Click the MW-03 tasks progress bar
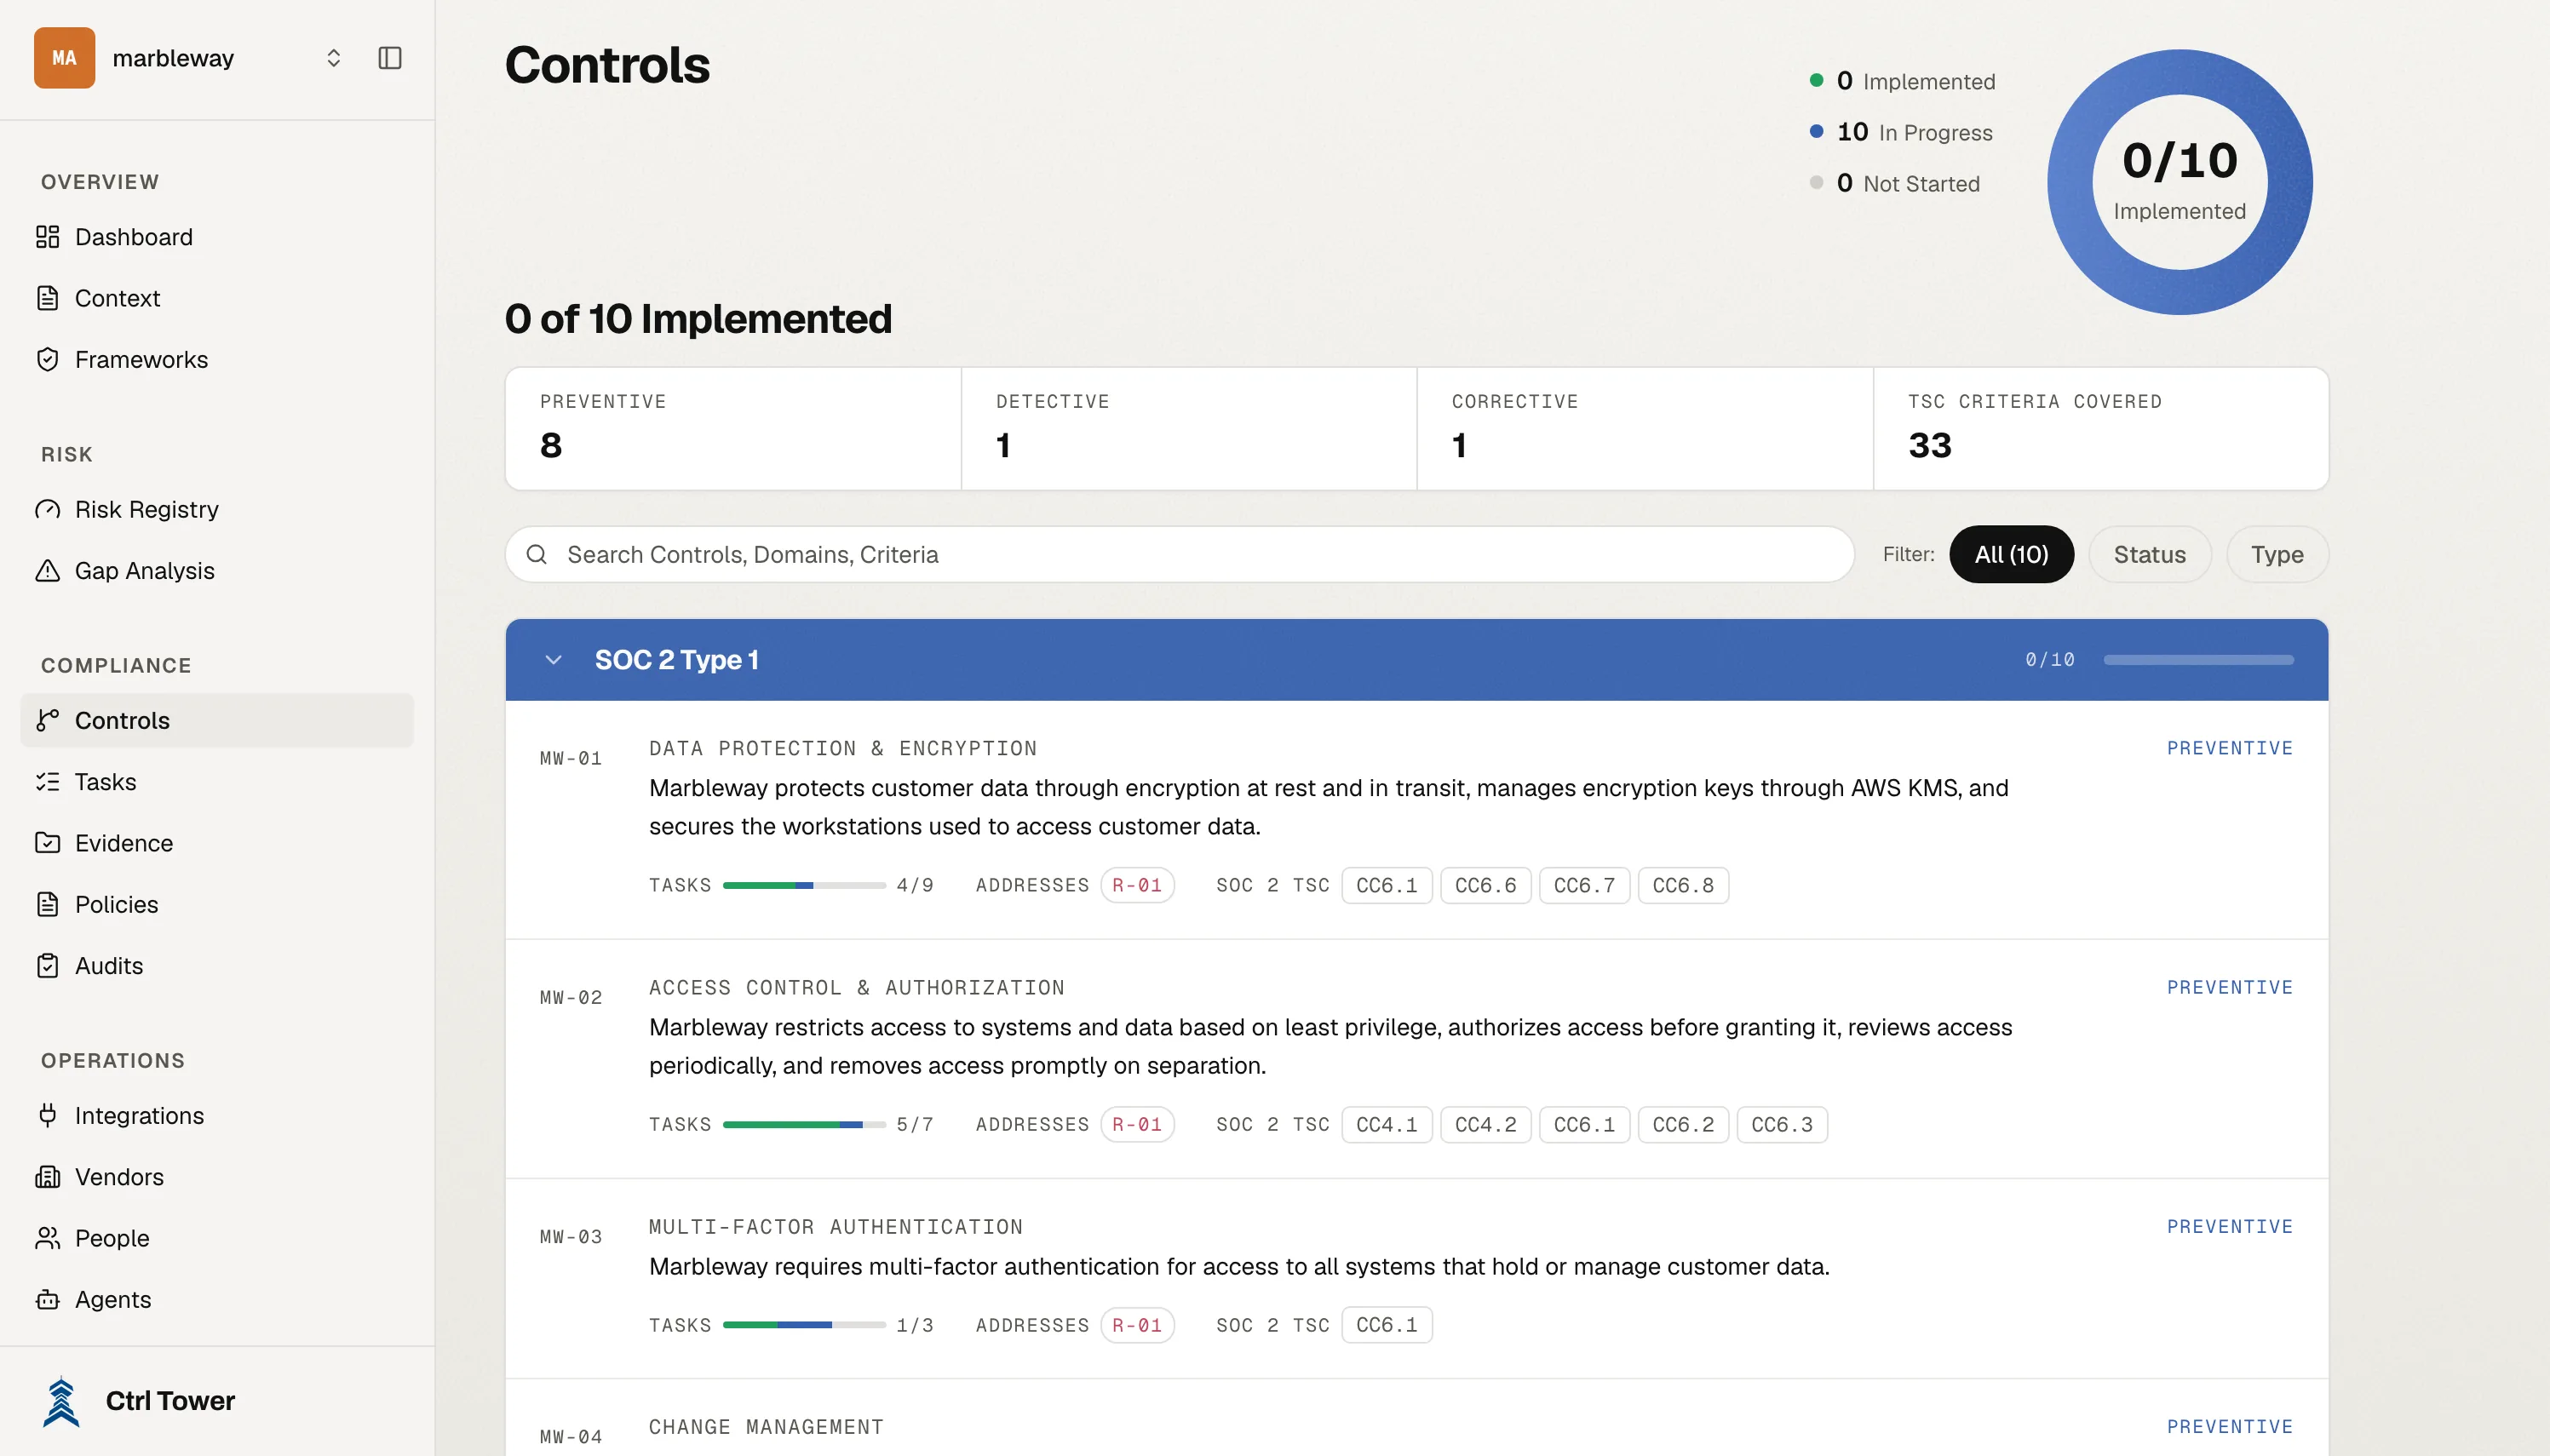The image size is (2550, 1456). (x=804, y=1324)
